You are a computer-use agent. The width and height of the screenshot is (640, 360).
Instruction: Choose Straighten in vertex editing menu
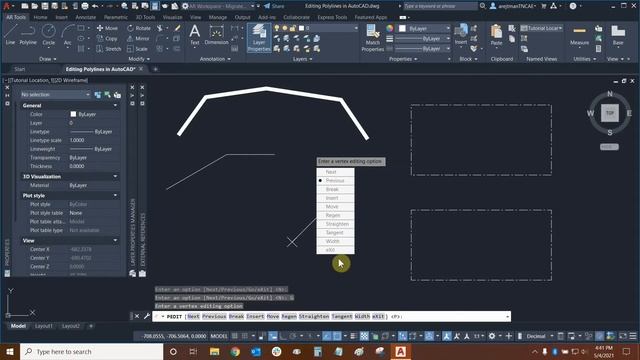[336, 224]
